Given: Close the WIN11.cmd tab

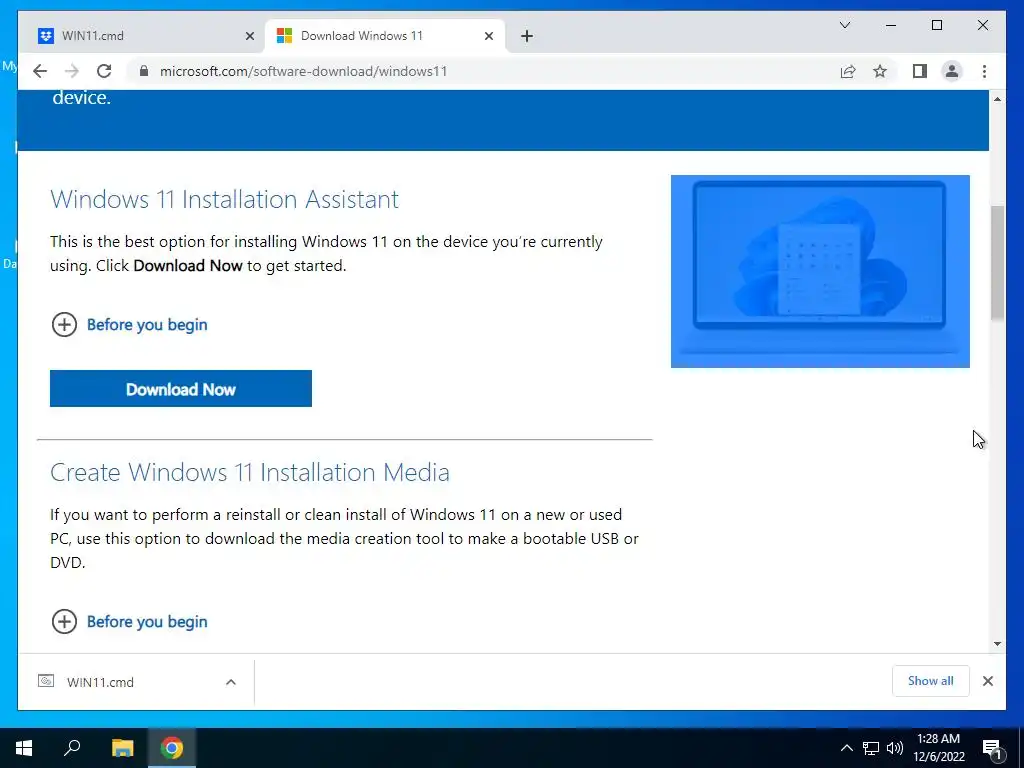Looking at the screenshot, I should 249,36.
